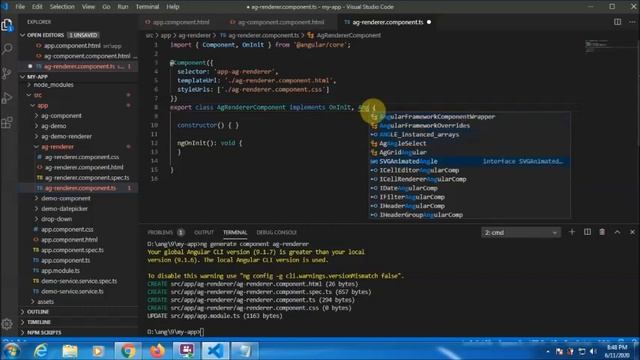640x360 pixels.
Task: Open the Terminal menu
Action: tap(147, 7)
